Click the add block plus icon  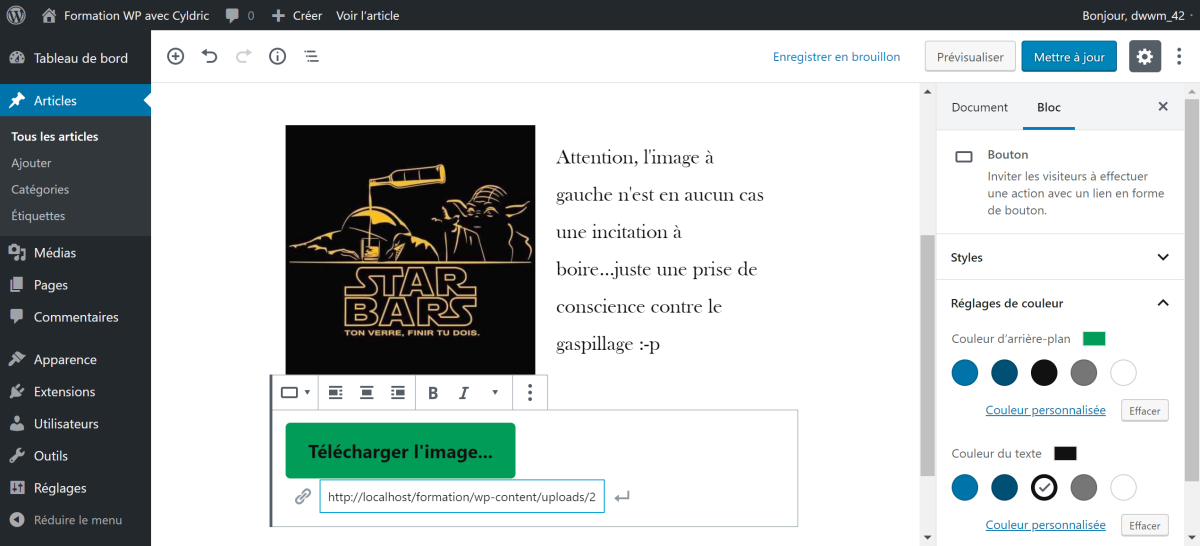tap(176, 57)
